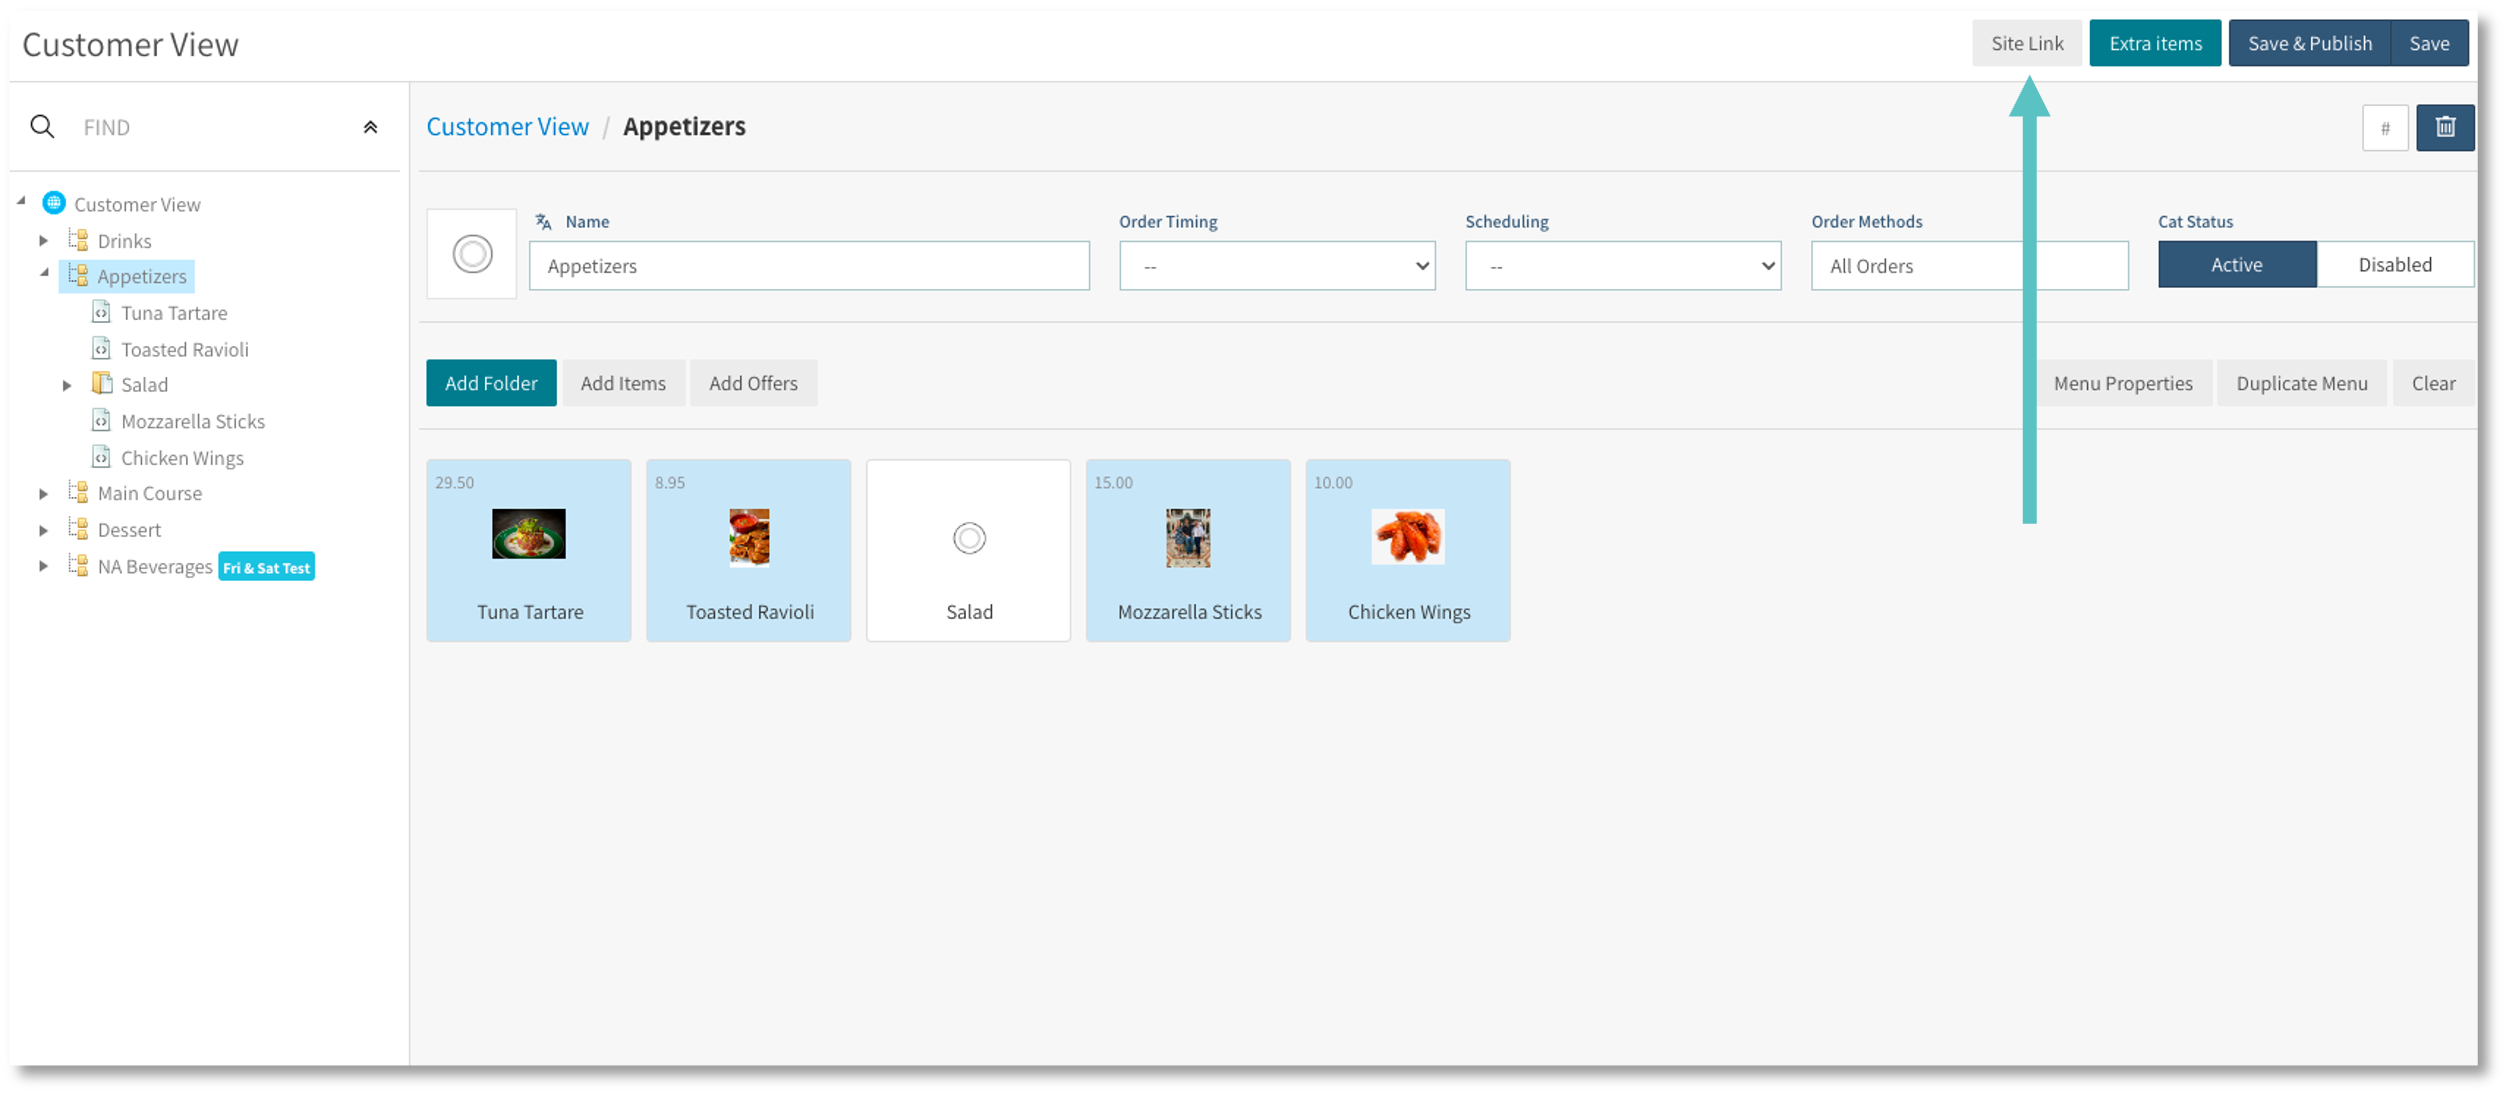The width and height of the screenshot is (2507, 1095).
Task: Set Cat Status to Active
Action: coord(2236,265)
